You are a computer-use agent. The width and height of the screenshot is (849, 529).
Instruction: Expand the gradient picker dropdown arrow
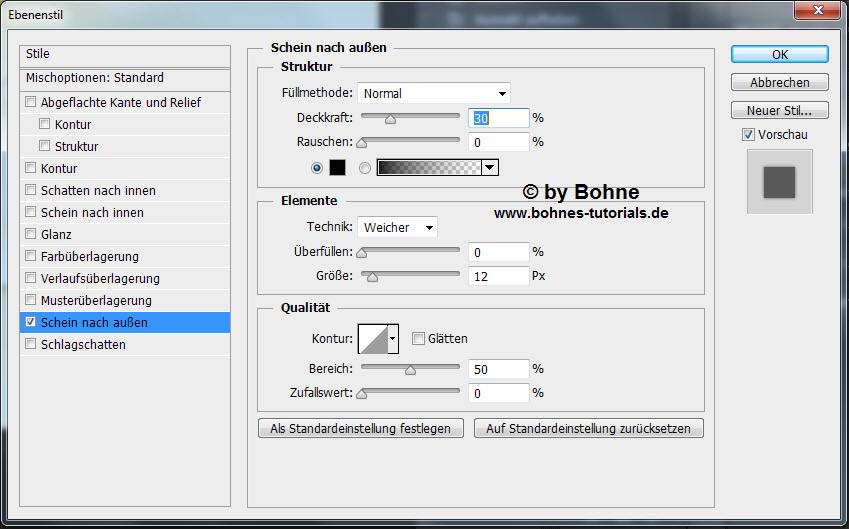[490, 167]
